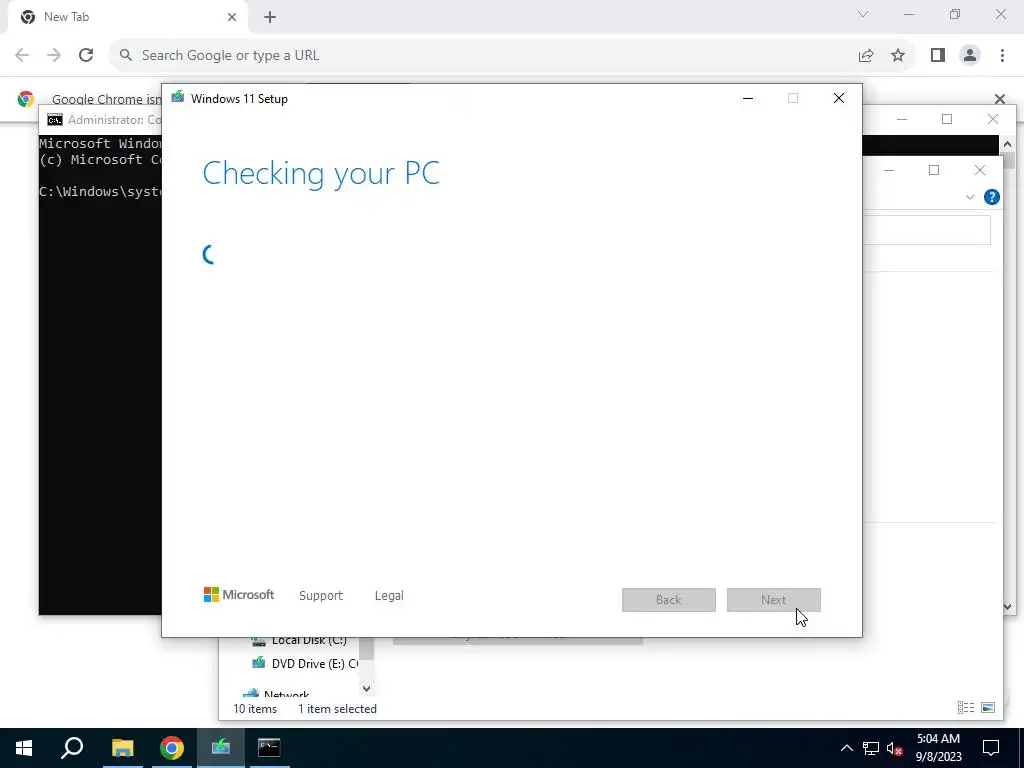Image resolution: width=1024 pixels, height=768 pixels.
Task: Close the Windows 11 Setup window
Action: click(x=839, y=99)
